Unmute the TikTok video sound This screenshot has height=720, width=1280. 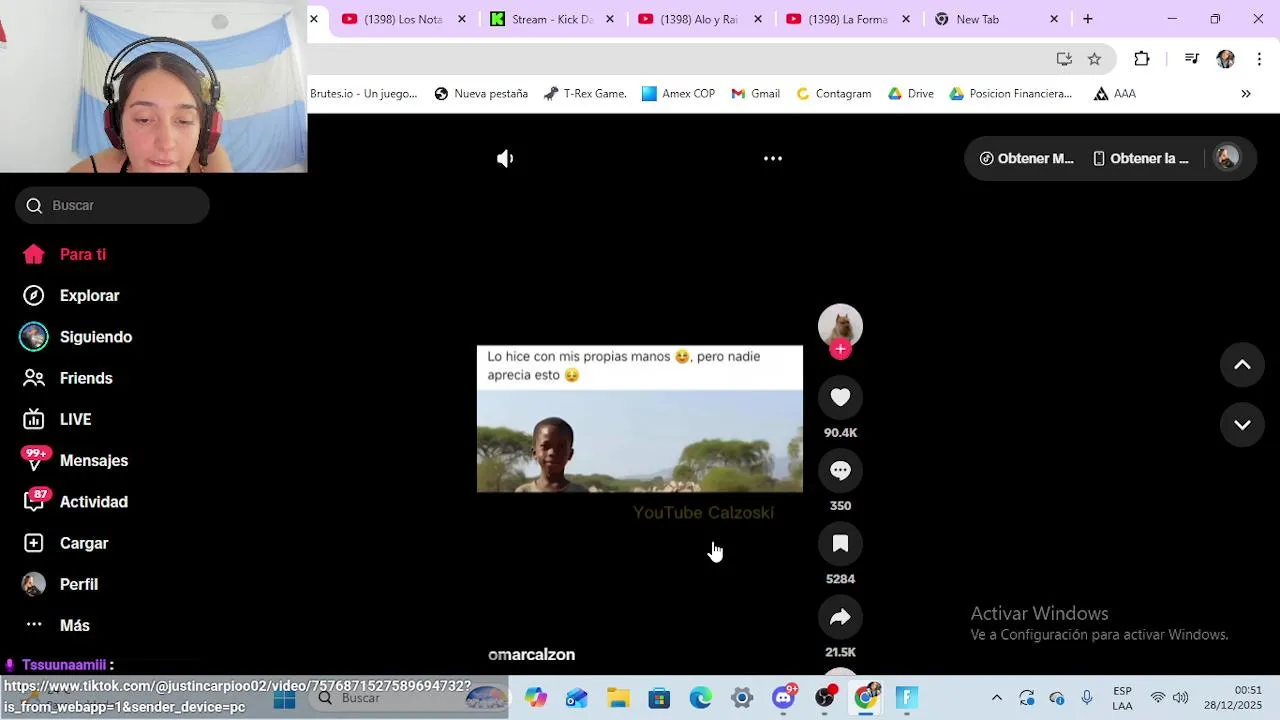point(505,158)
